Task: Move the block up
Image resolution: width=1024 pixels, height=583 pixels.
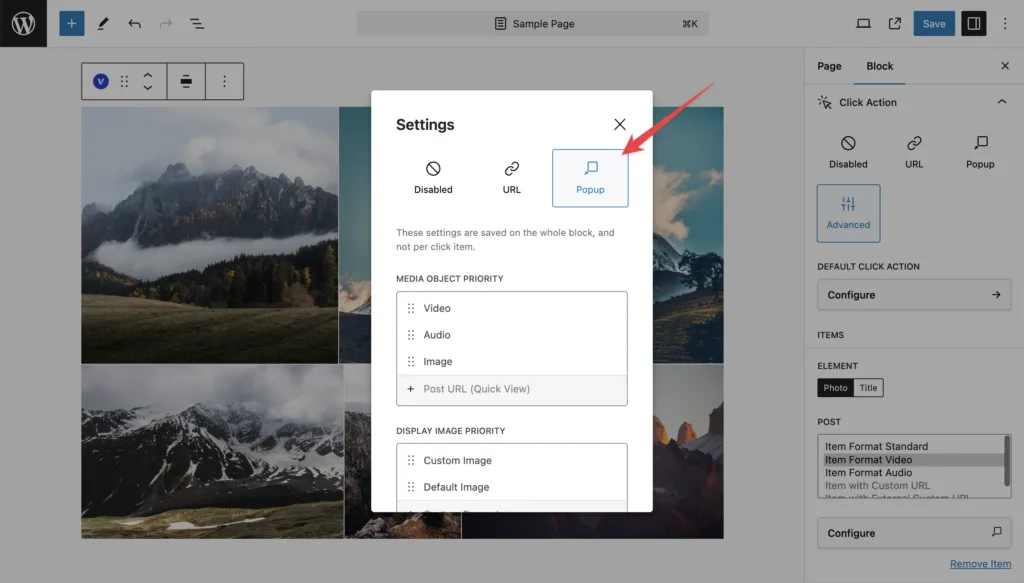Action: 148,74
